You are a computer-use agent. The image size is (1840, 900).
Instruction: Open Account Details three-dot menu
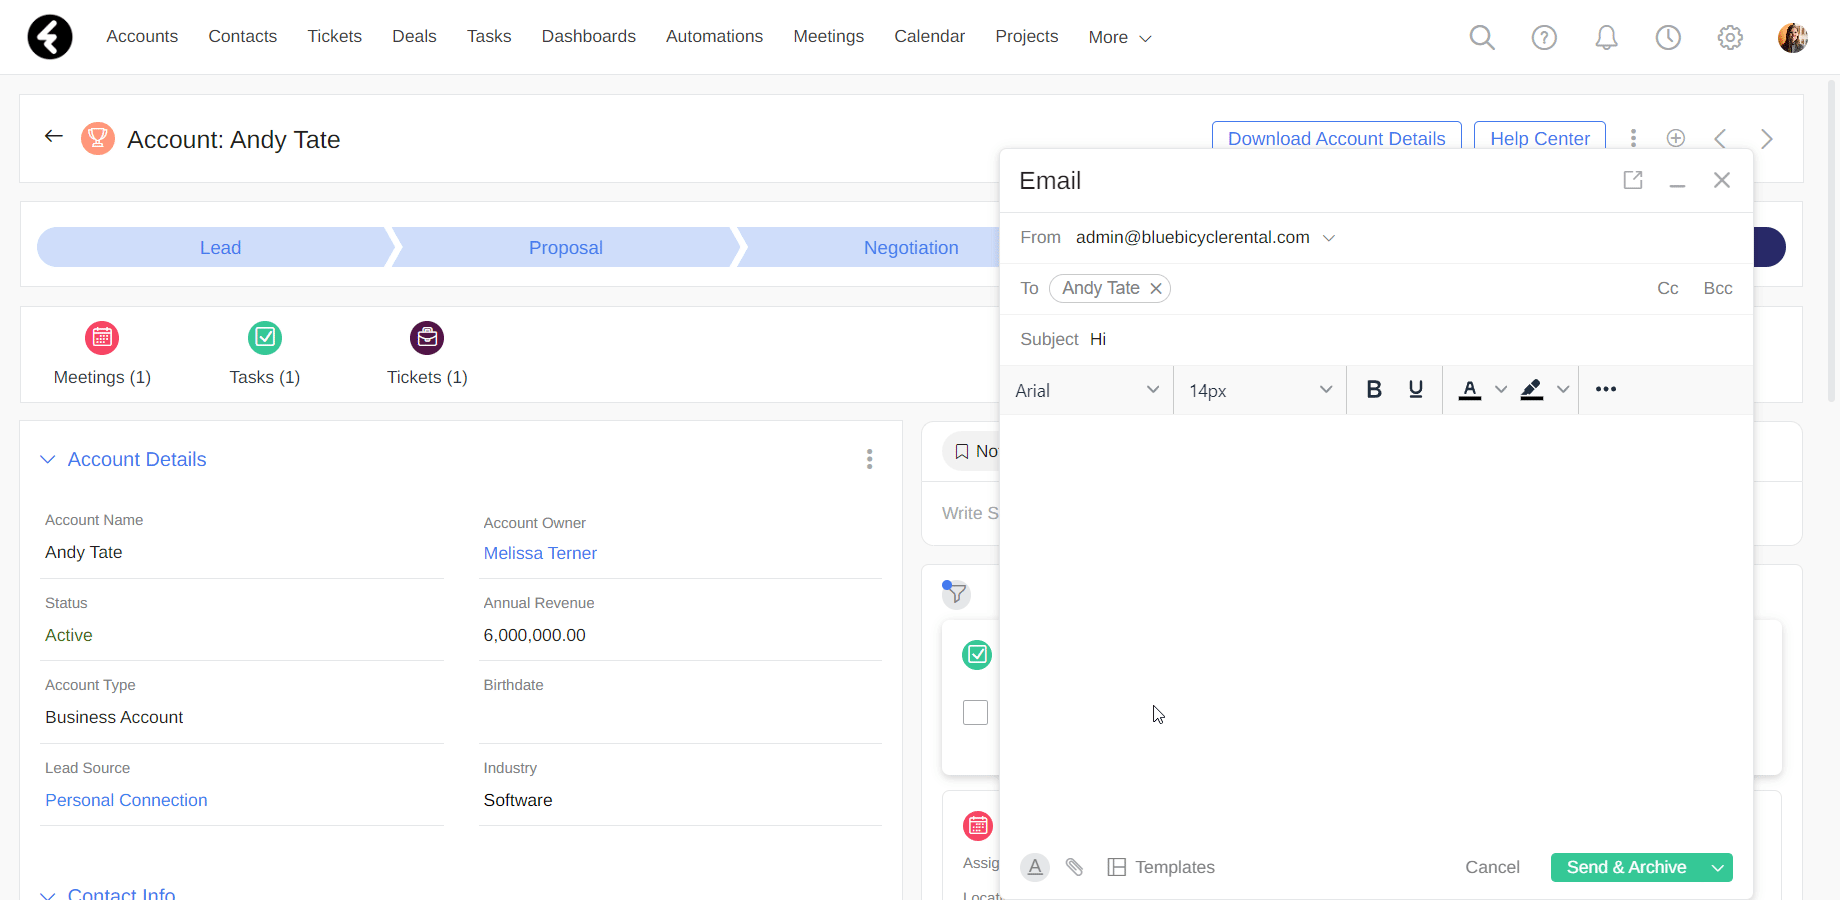pyautogui.click(x=869, y=459)
